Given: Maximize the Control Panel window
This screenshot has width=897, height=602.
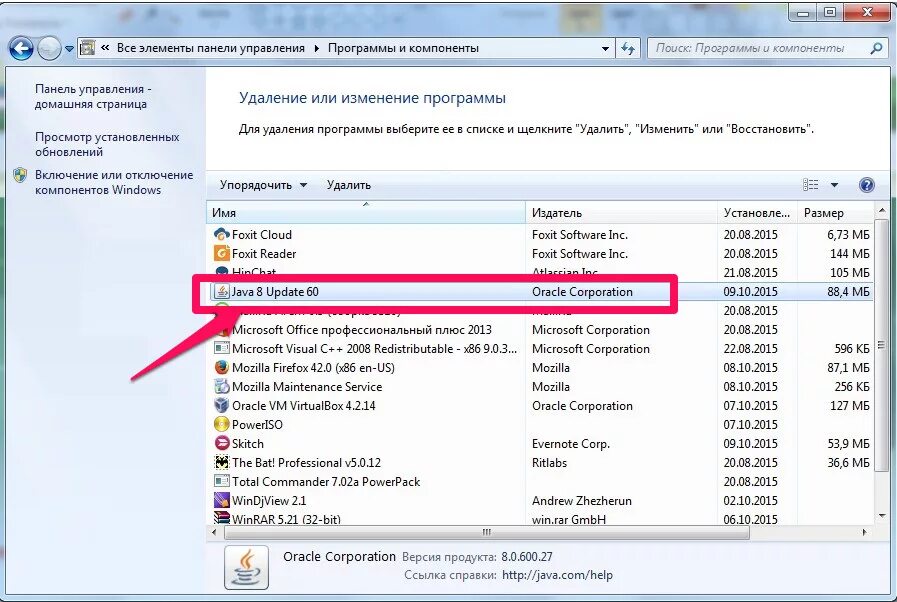Looking at the screenshot, I should [830, 12].
